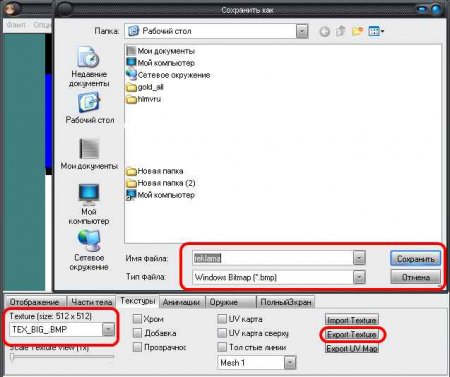Image resolution: width=450 pixels, height=377 pixels.
Task: Open Мои документы in places bar
Action: point(89,154)
